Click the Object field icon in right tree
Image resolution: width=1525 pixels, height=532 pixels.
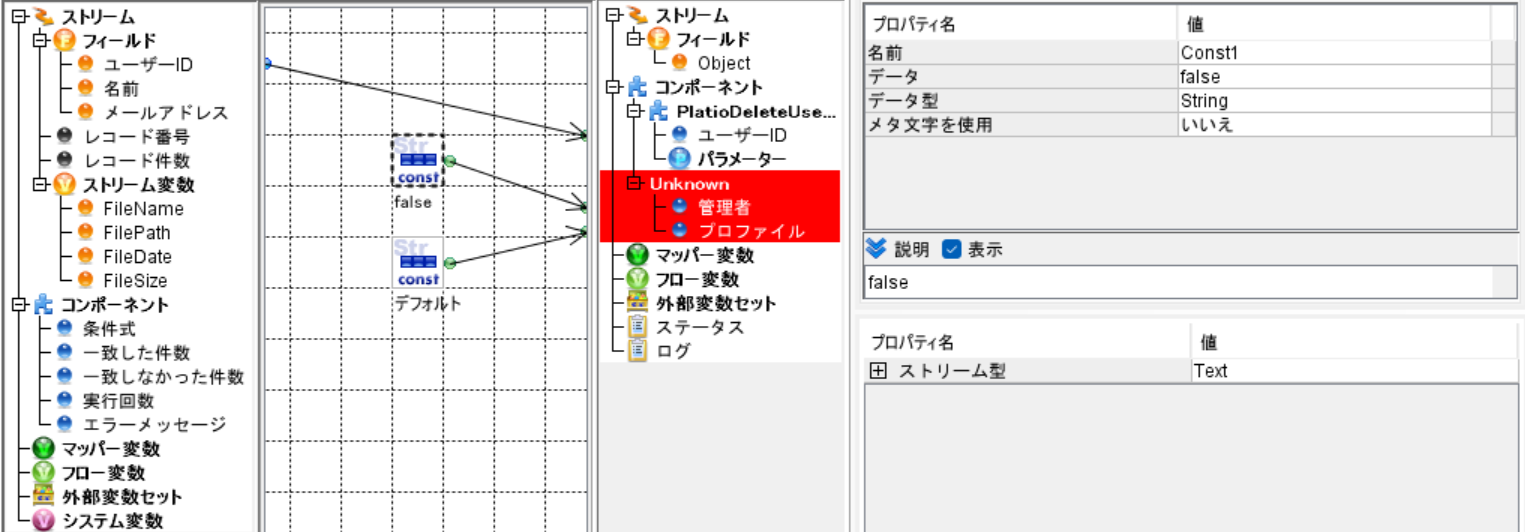click(x=679, y=63)
